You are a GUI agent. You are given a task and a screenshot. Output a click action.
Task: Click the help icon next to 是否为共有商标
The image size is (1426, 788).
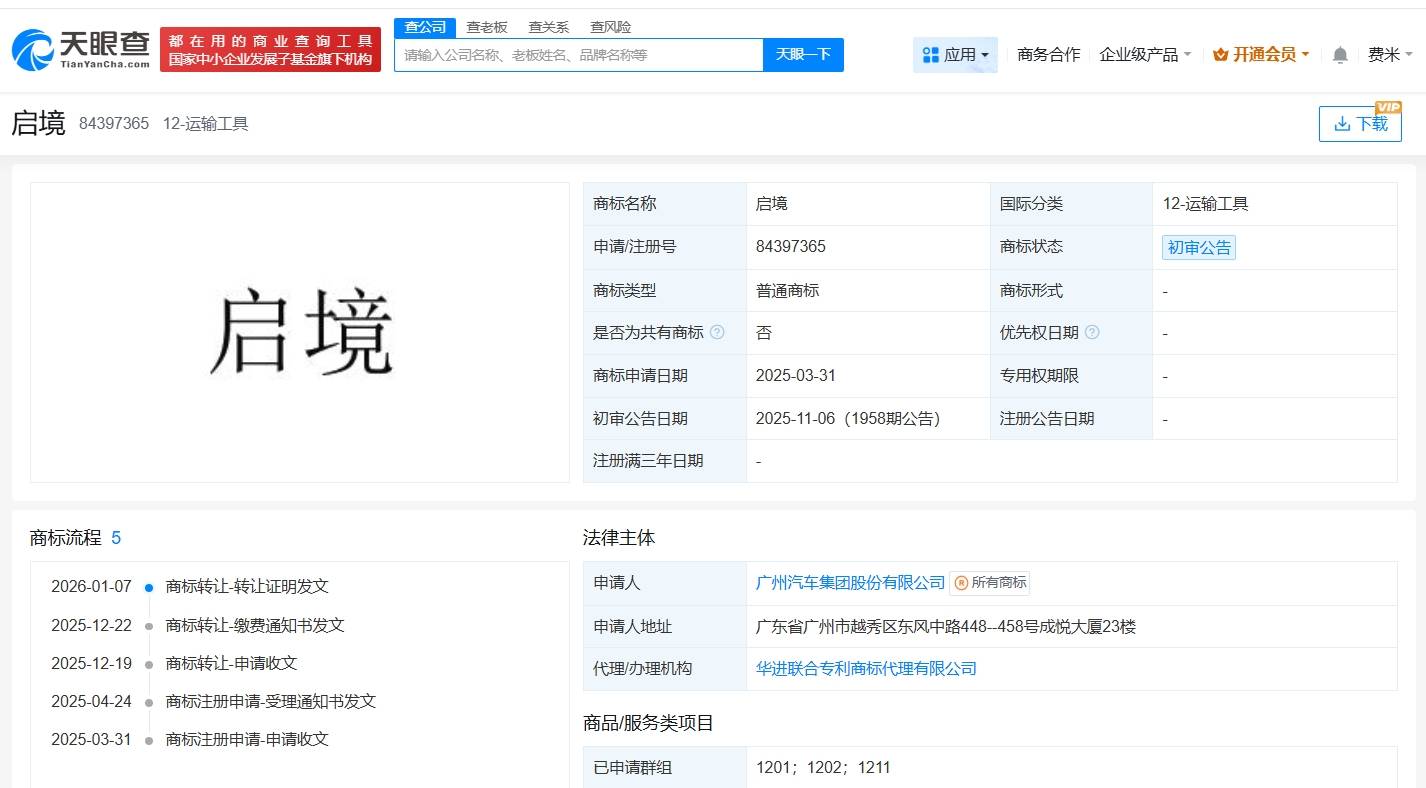coord(717,332)
